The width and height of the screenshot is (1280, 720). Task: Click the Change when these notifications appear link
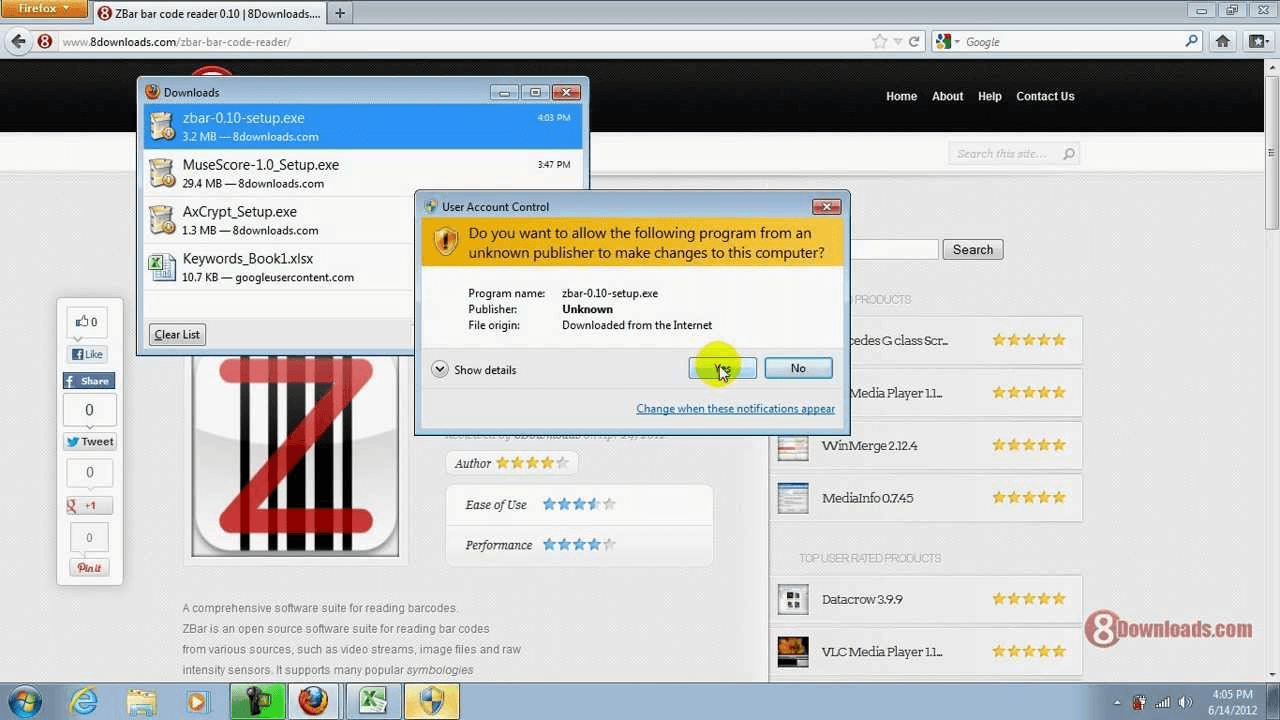pos(735,408)
